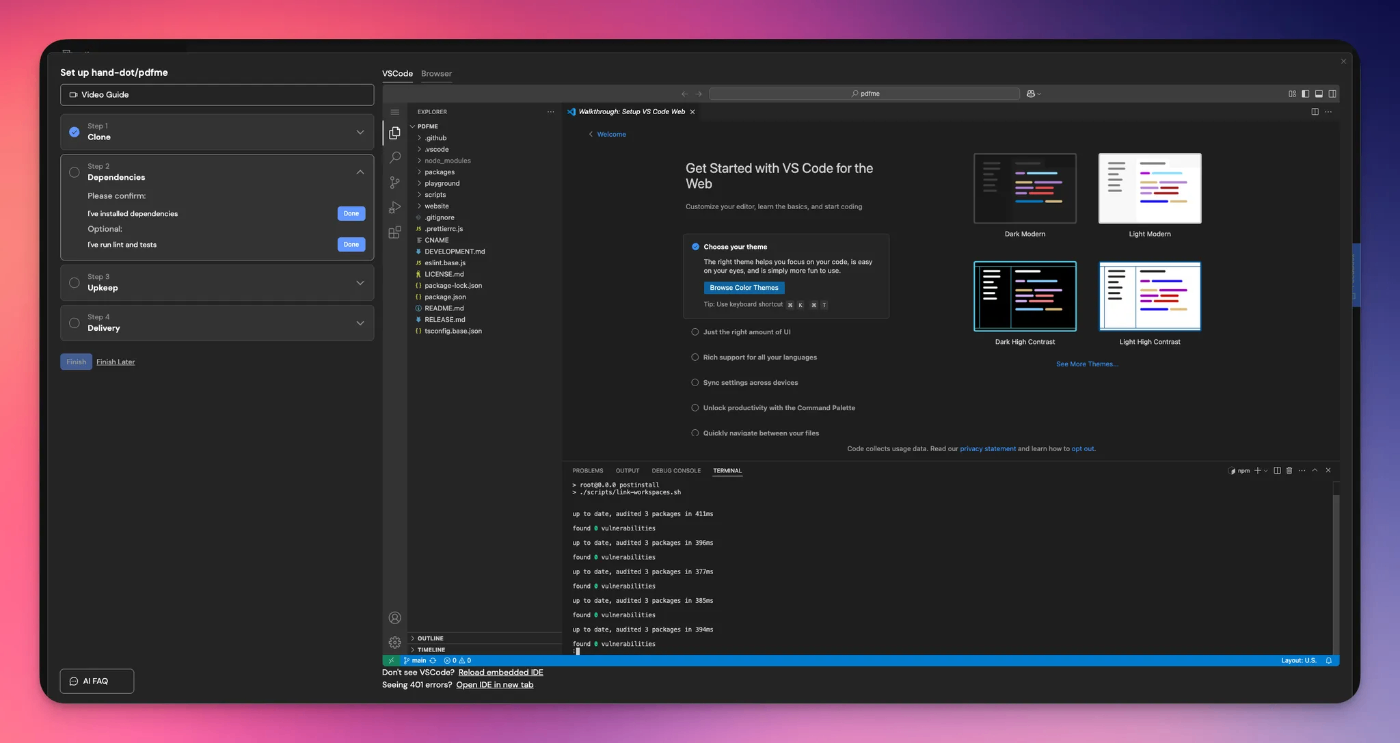Open editor more actions ellipsis
This screenshot has height=743, width=1400.
[1330, 112]
